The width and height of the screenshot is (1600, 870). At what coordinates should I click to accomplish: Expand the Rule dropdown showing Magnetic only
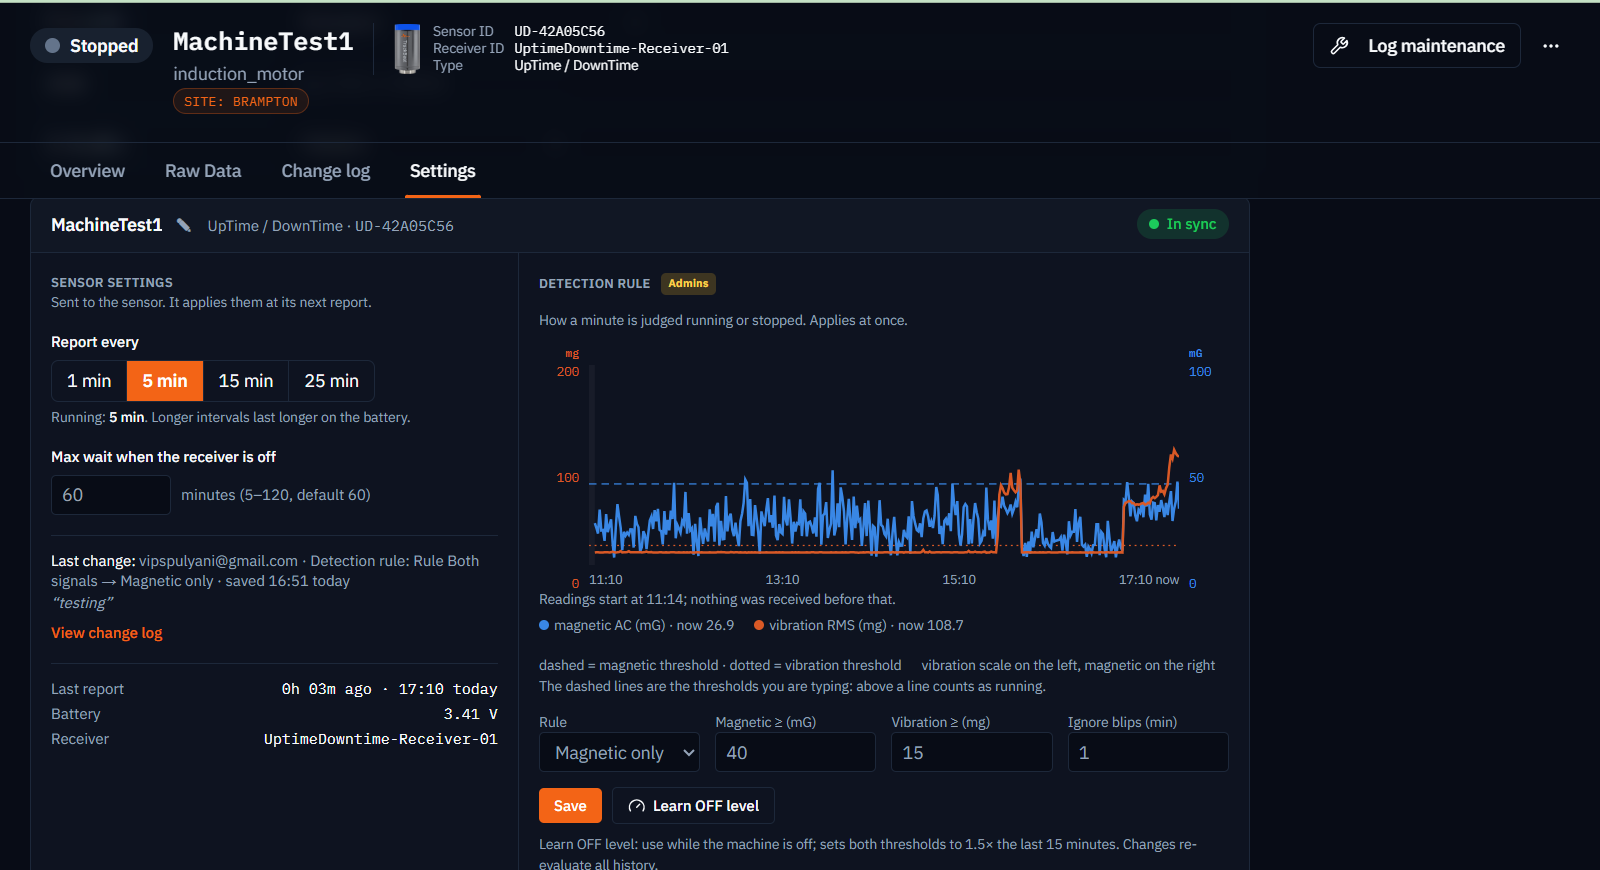619,752
